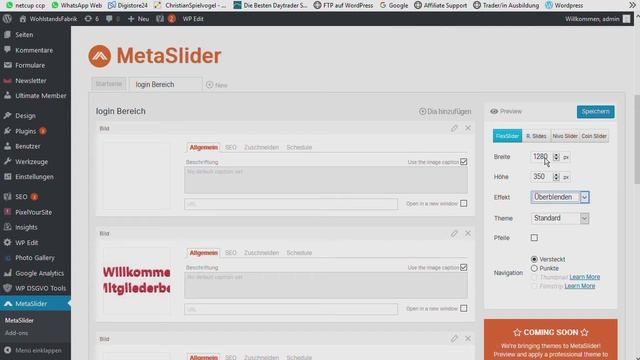Edit the first Bild slide with pencil icon
The image size is (640, 360).
454,128
